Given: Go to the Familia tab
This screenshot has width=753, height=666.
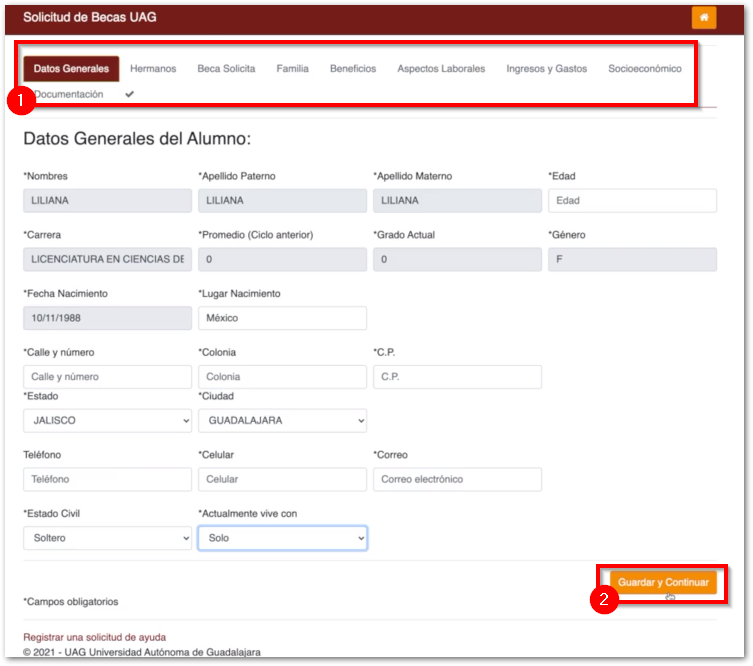Looking at the screenshot, I should tap(292, 69).
